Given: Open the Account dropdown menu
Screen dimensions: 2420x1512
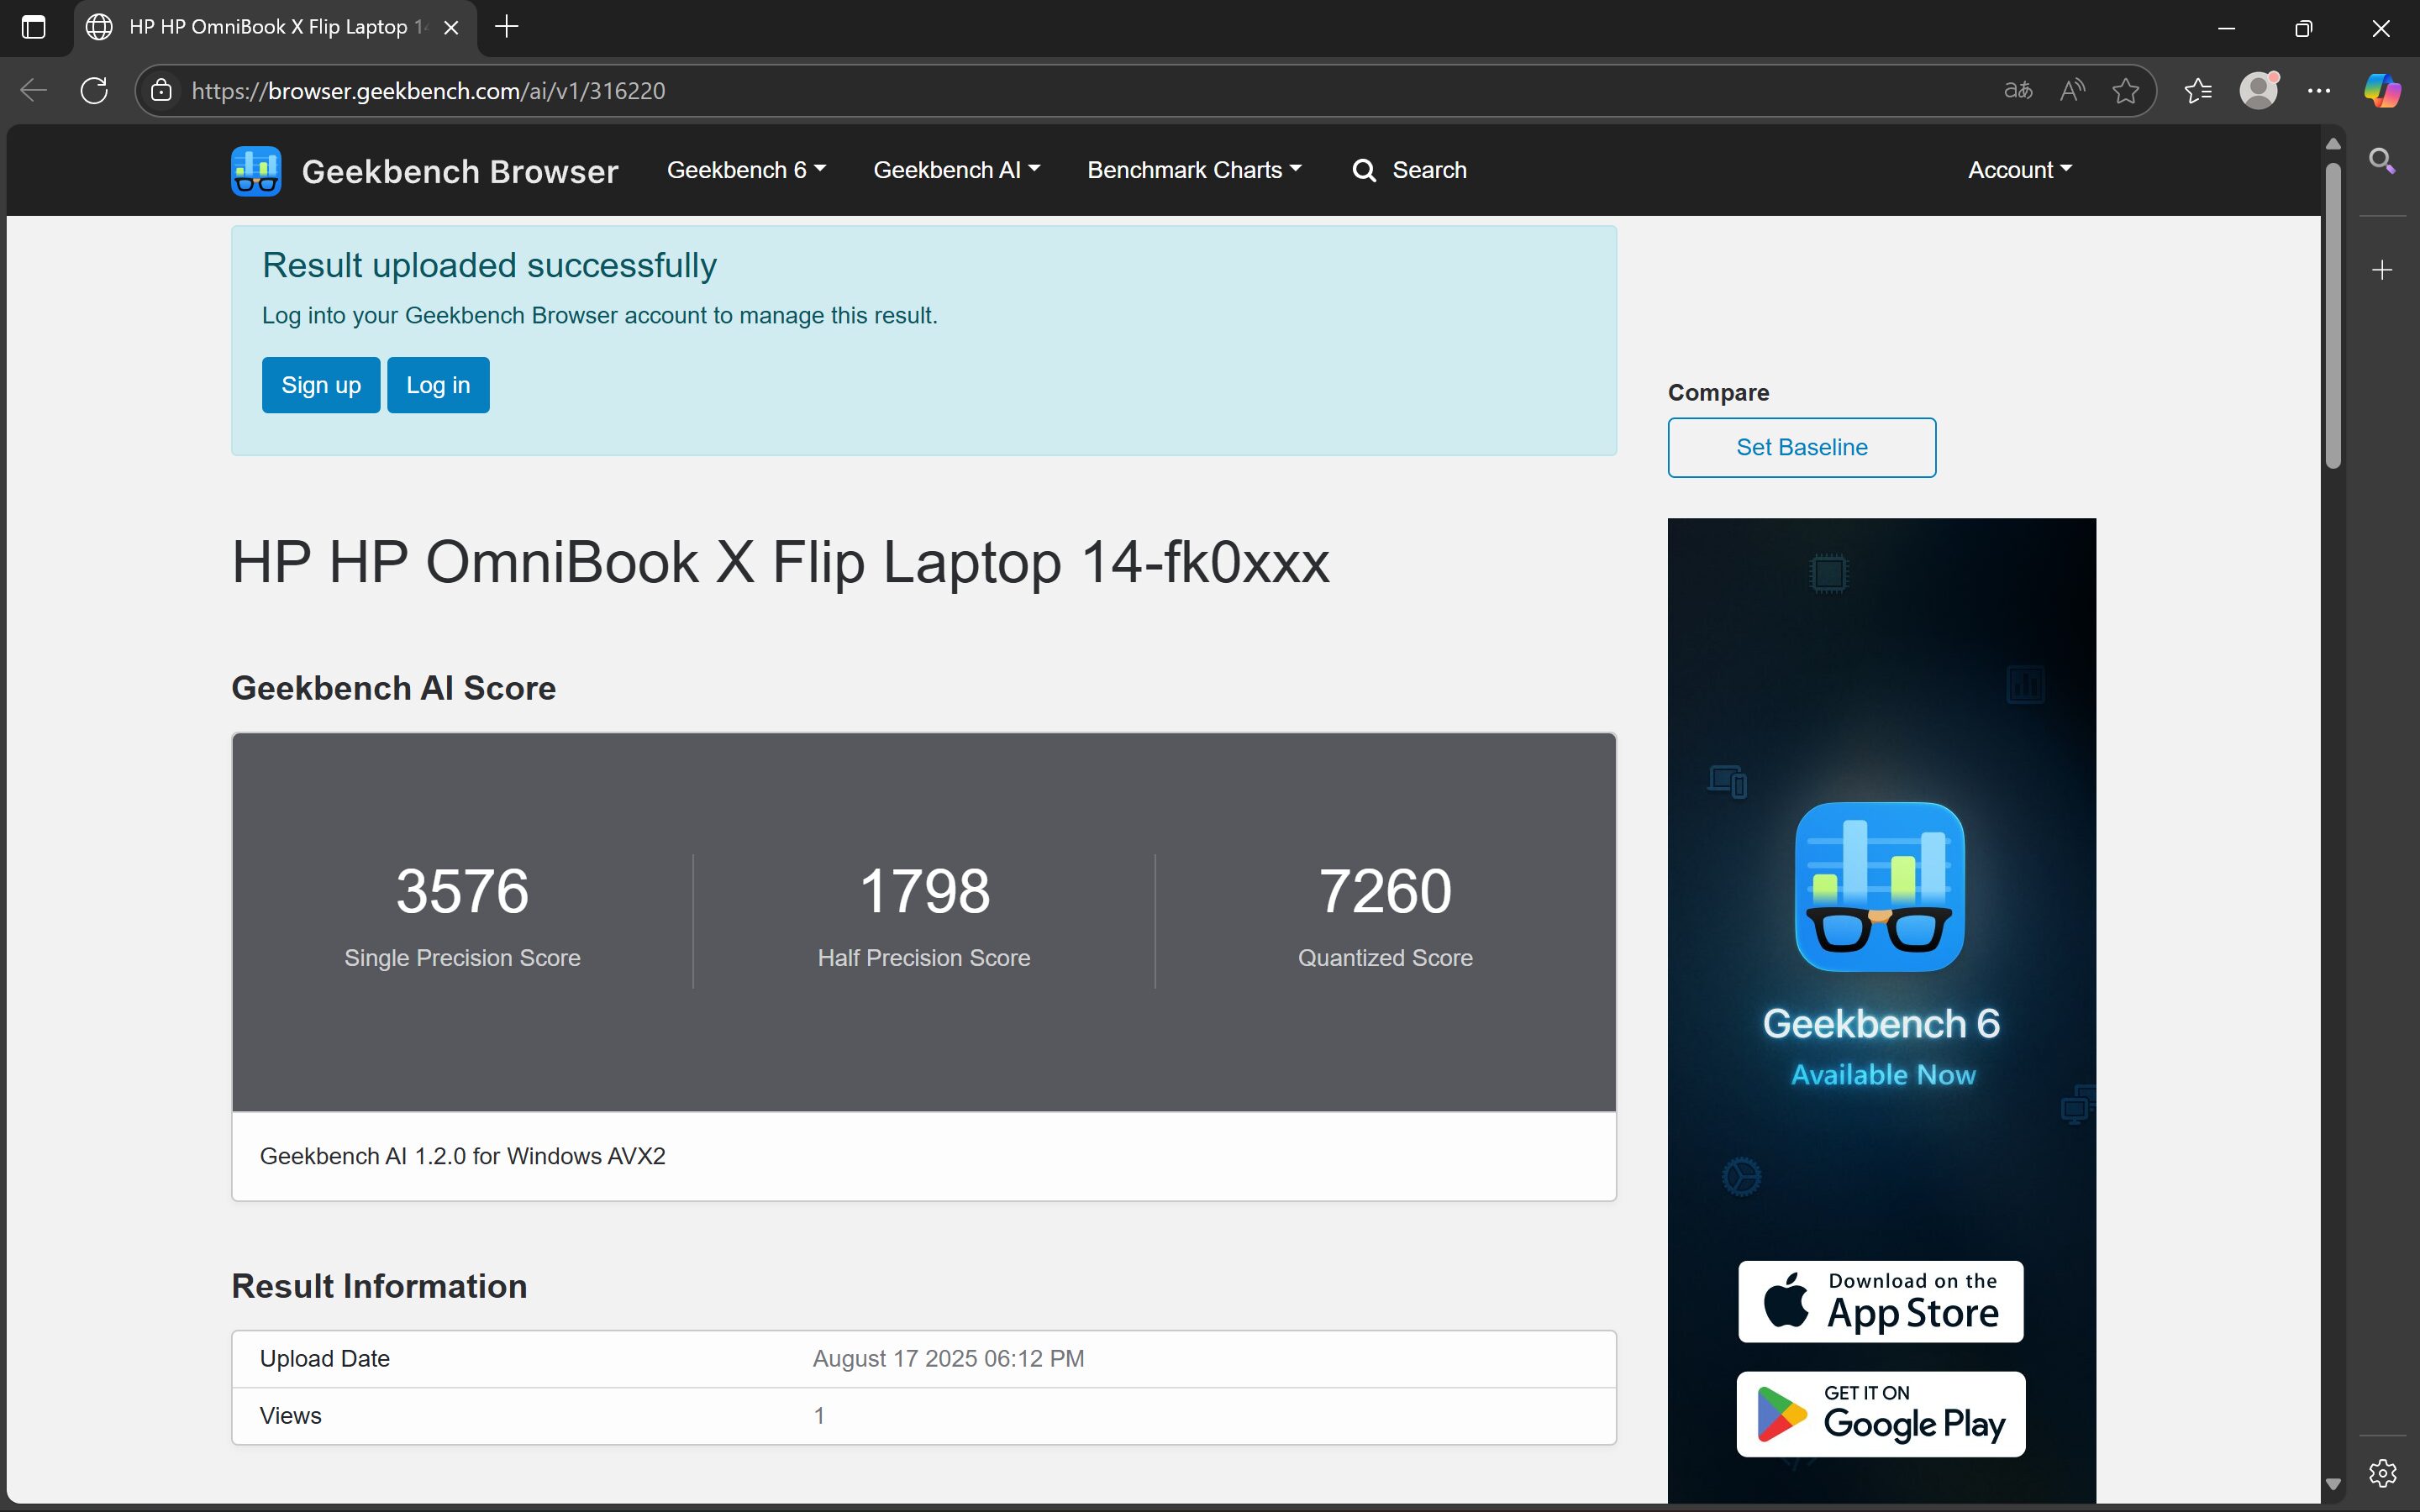Looking at the screenshot, I should coord(2020,170).
